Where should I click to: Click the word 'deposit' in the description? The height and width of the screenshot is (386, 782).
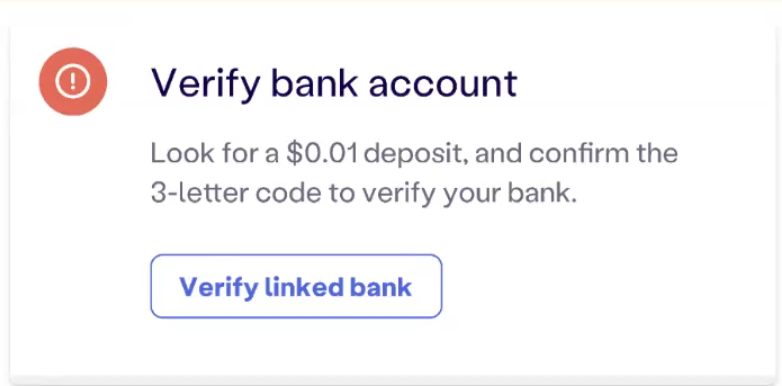tap(416, 155)
